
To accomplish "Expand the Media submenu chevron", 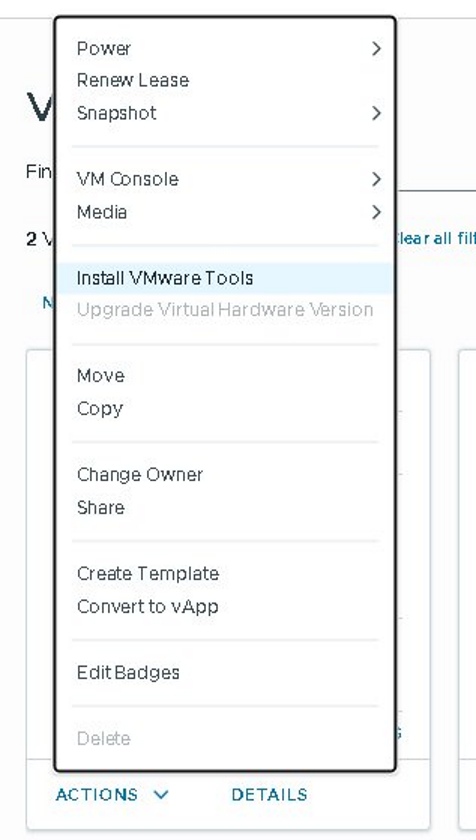I will click(376, 212).
